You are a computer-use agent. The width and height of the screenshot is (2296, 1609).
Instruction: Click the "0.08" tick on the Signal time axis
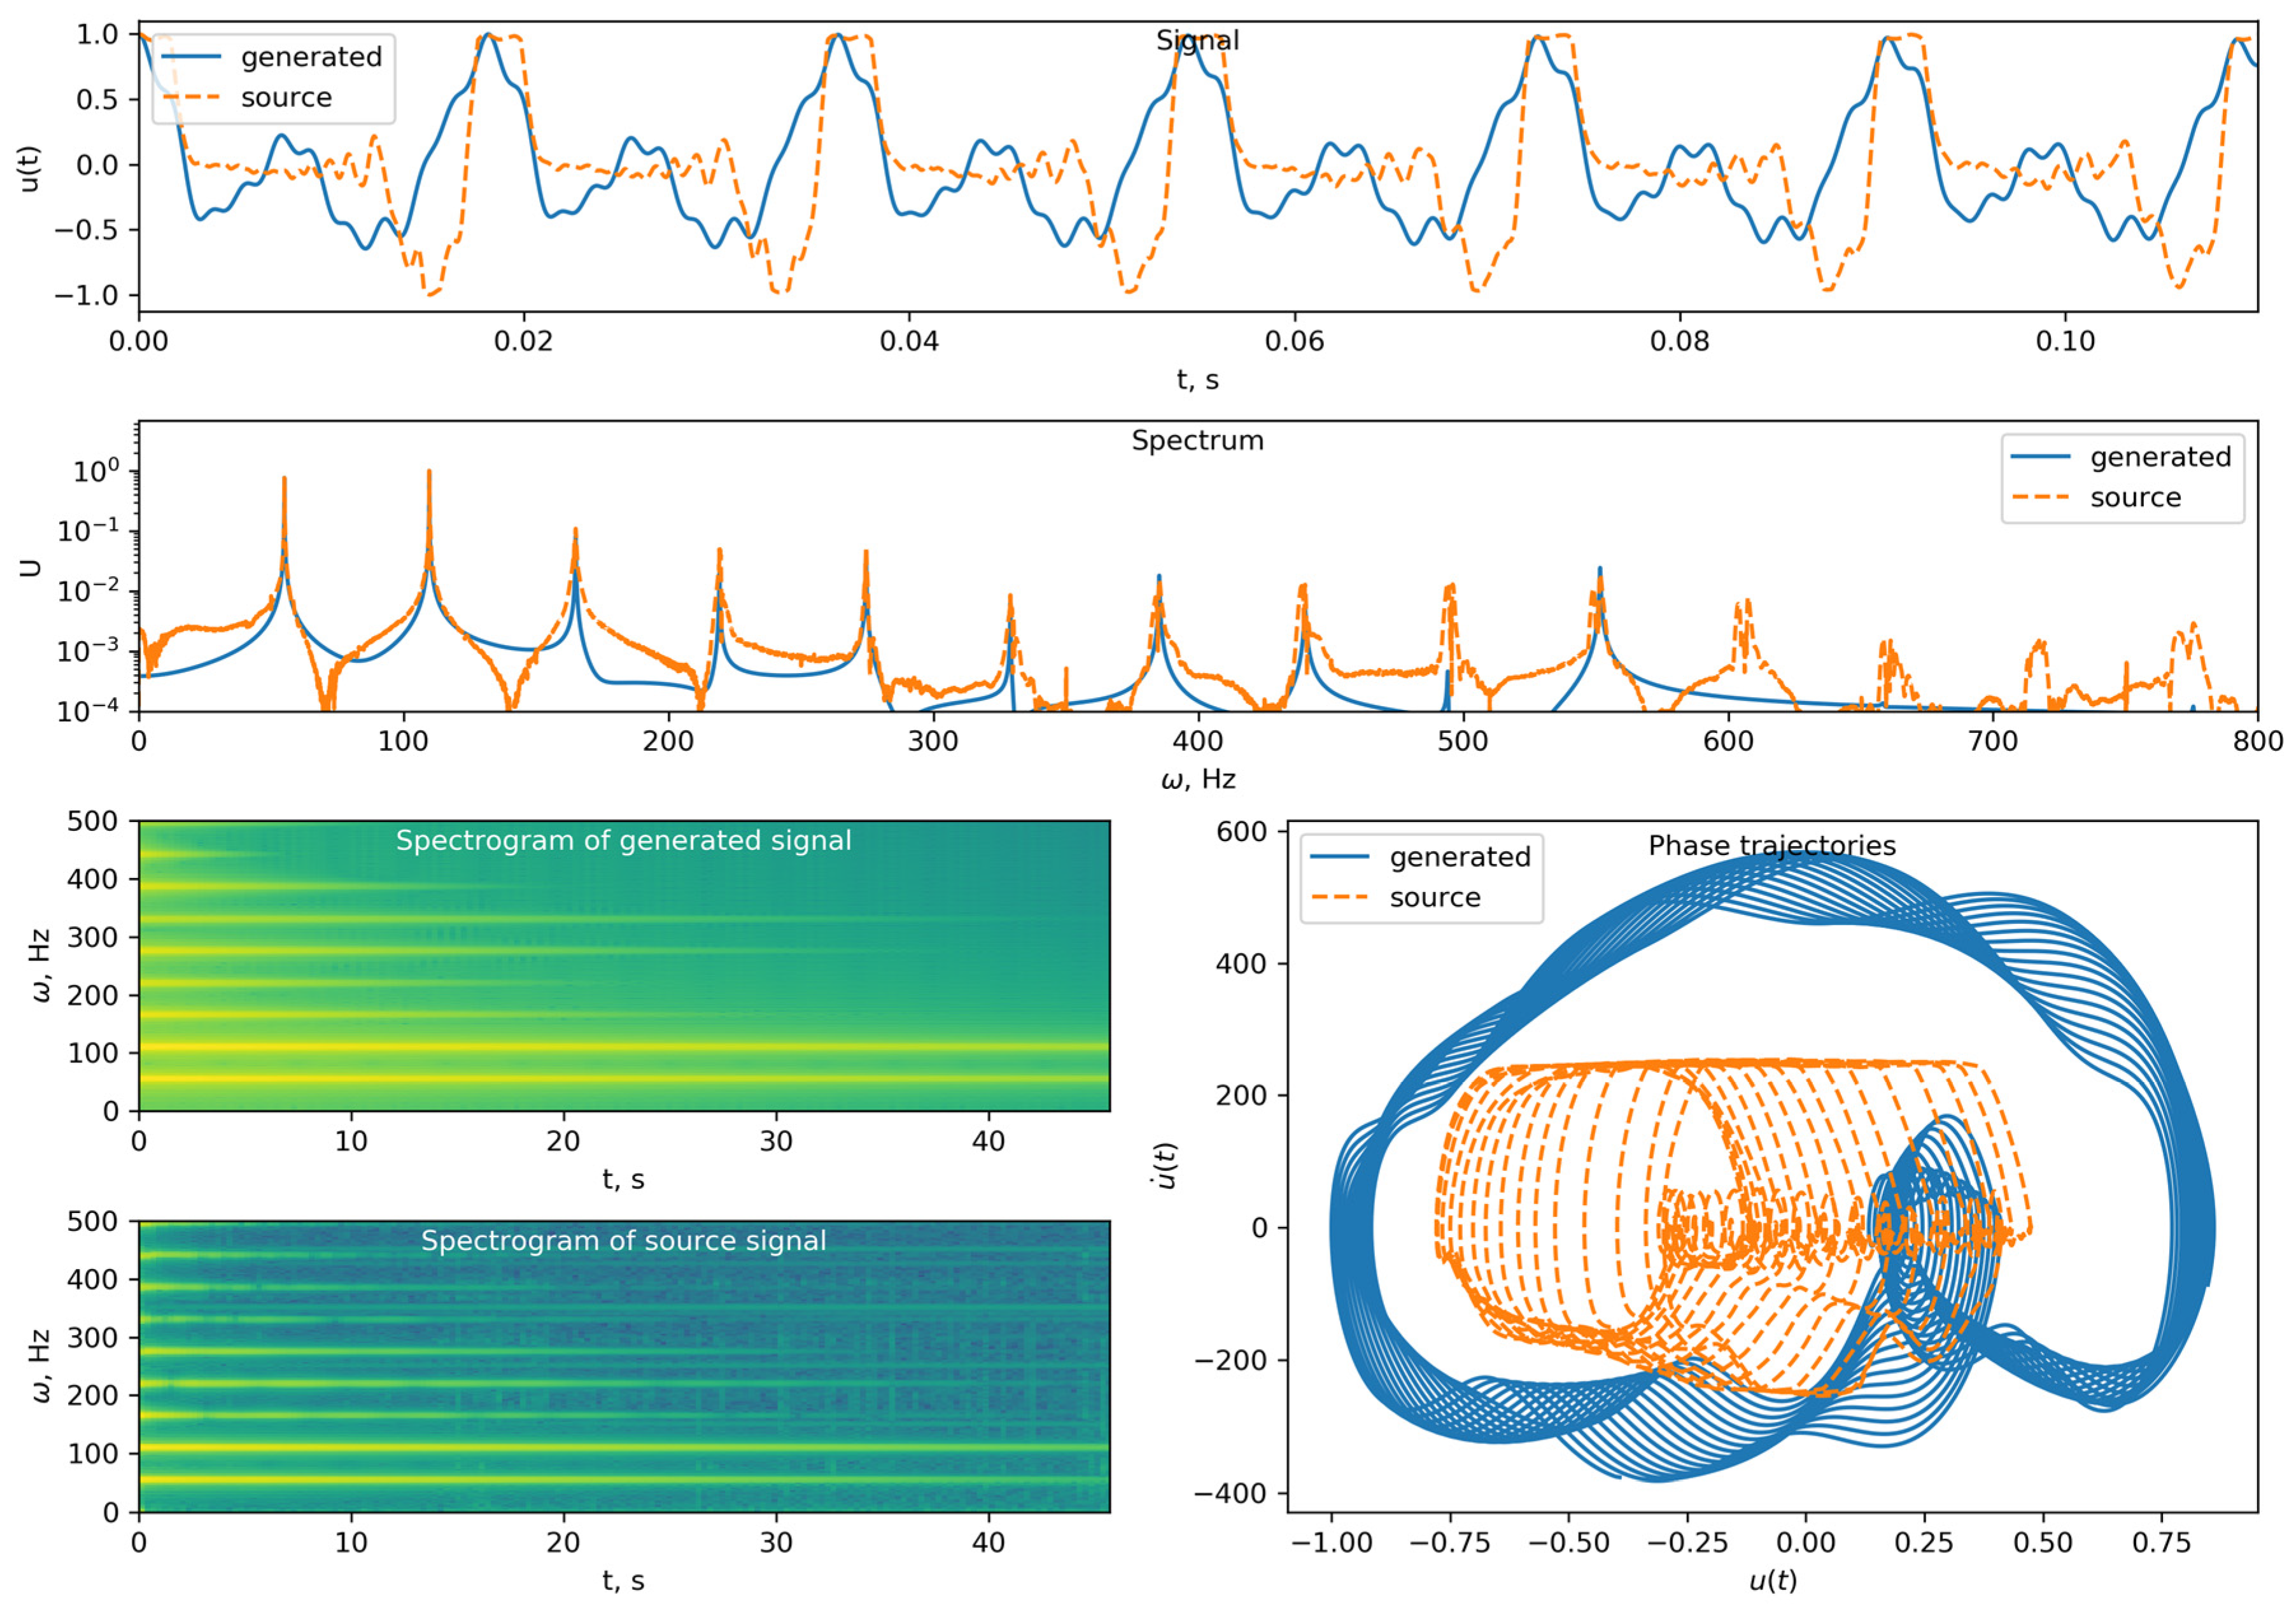coord(1680,342)
